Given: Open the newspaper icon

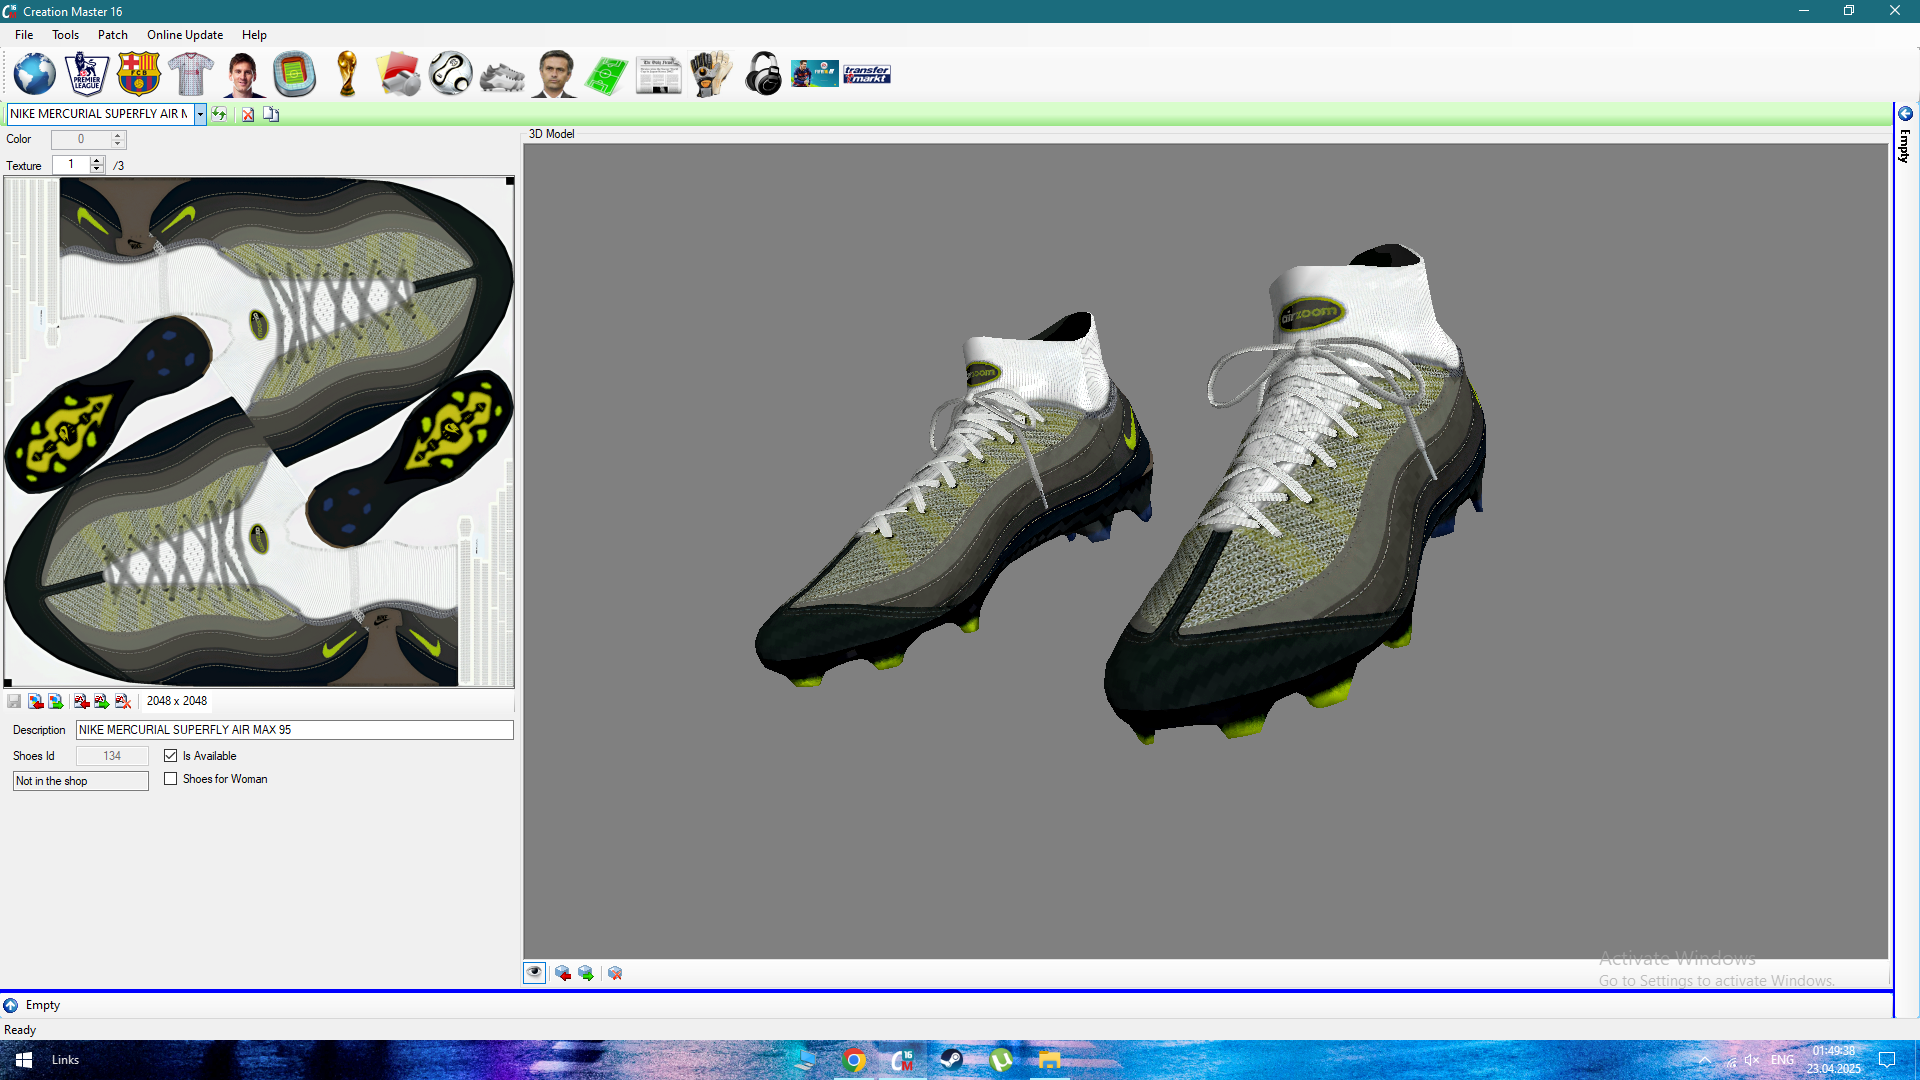Looking at the screenshot, I should point(659,74).
